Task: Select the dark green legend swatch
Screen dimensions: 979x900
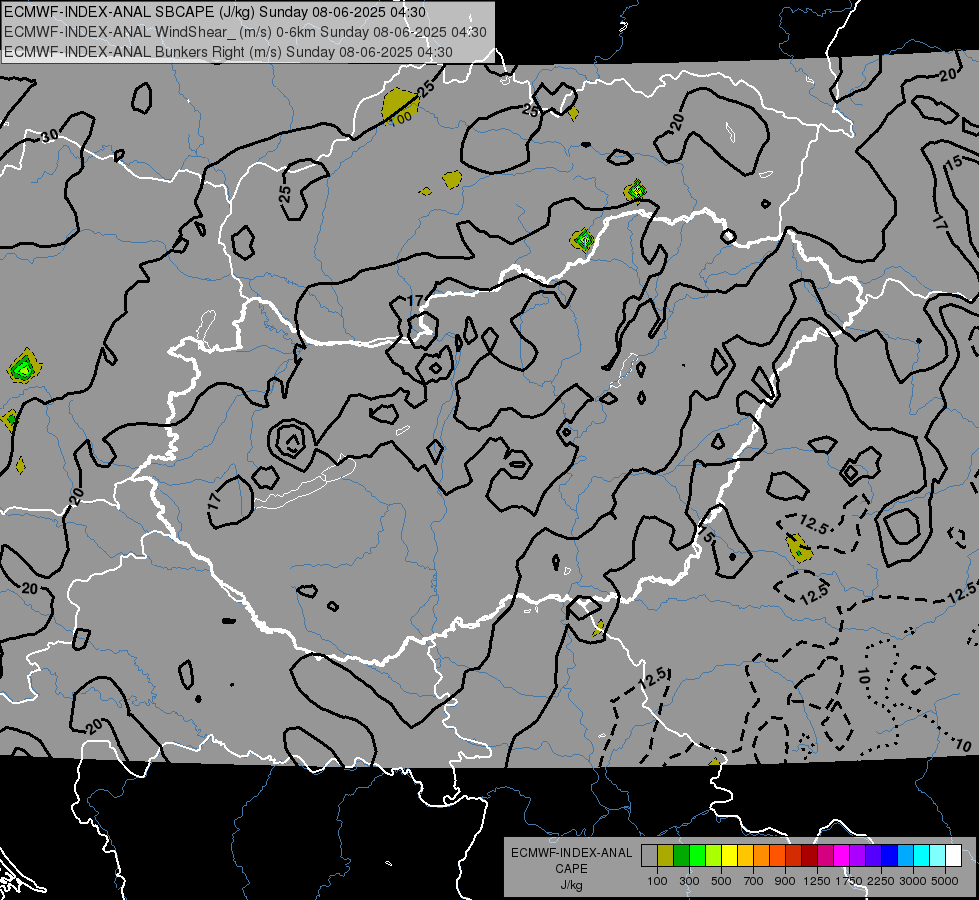Action: pyautogui.click(x=681, y=855)
